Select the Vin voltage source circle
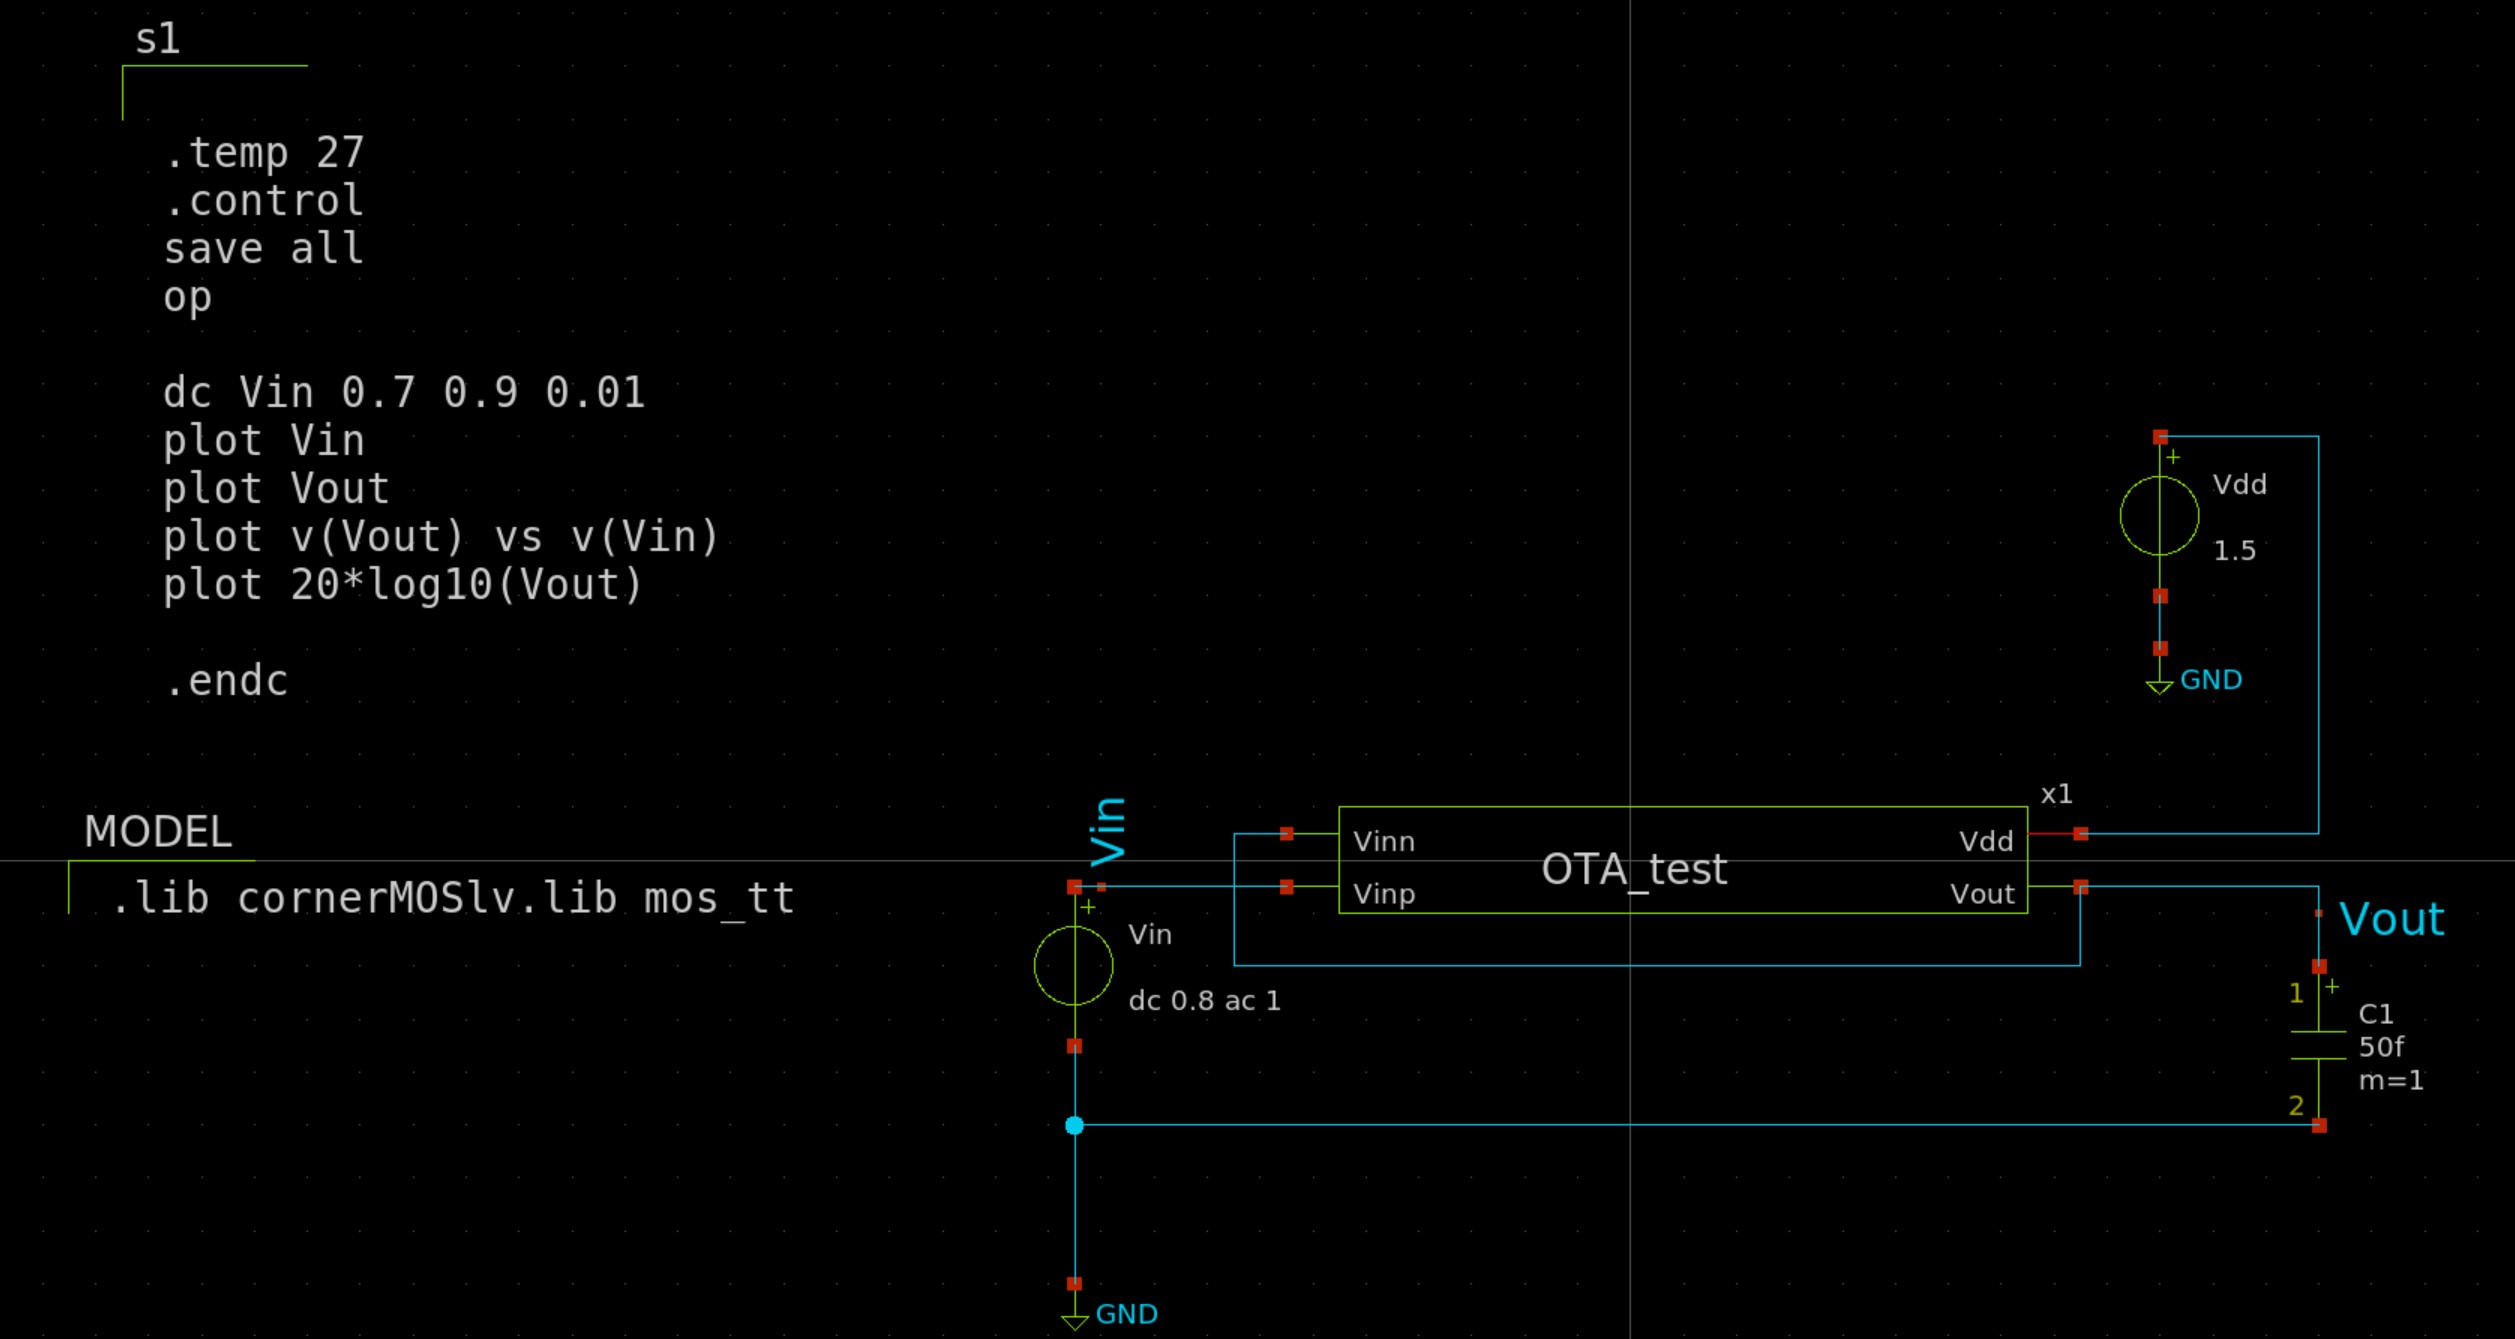Screen dimensions: 2515x1339 (x=1073, y=966)
